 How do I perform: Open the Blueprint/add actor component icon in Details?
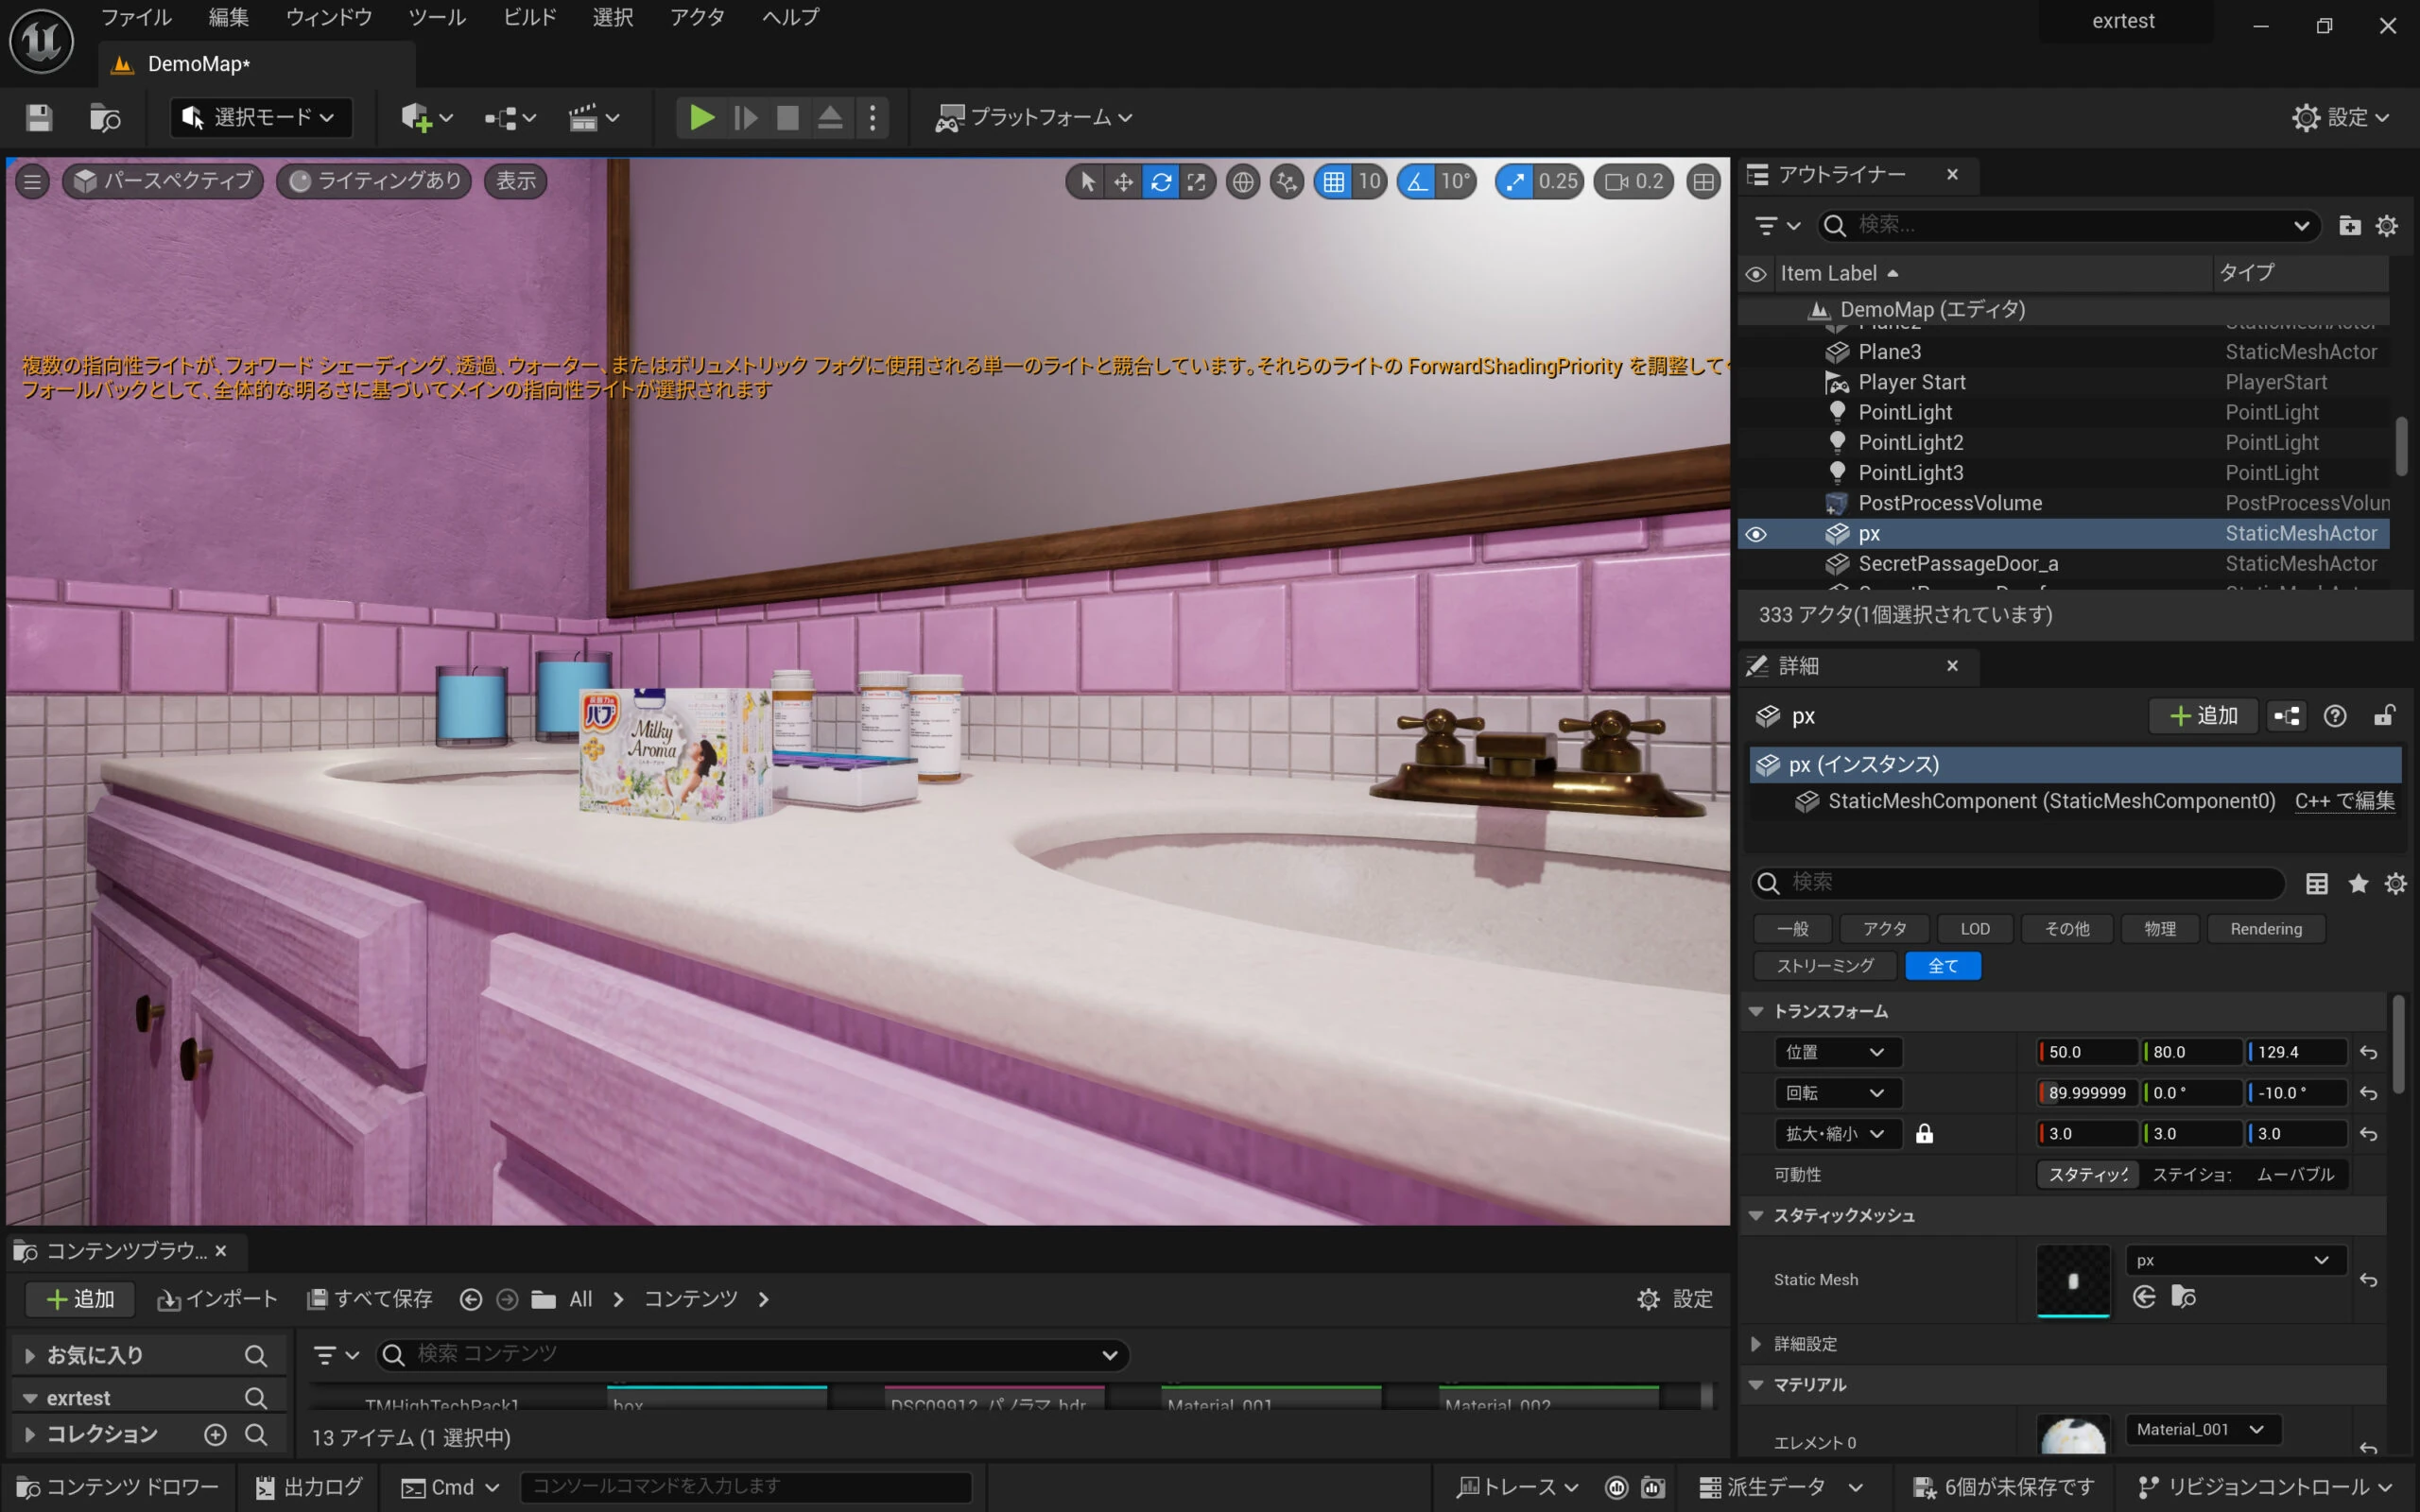[x=2287, y=716]
